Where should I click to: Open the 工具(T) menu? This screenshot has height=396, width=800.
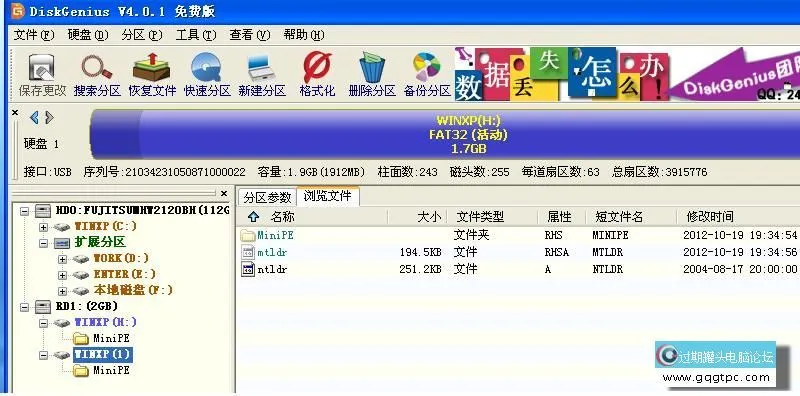[x=196, y=35]
